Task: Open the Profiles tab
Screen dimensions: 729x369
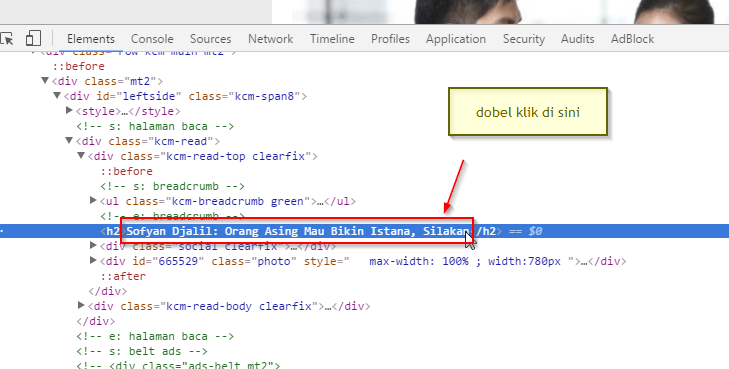Action: click(x=390, y=39)
